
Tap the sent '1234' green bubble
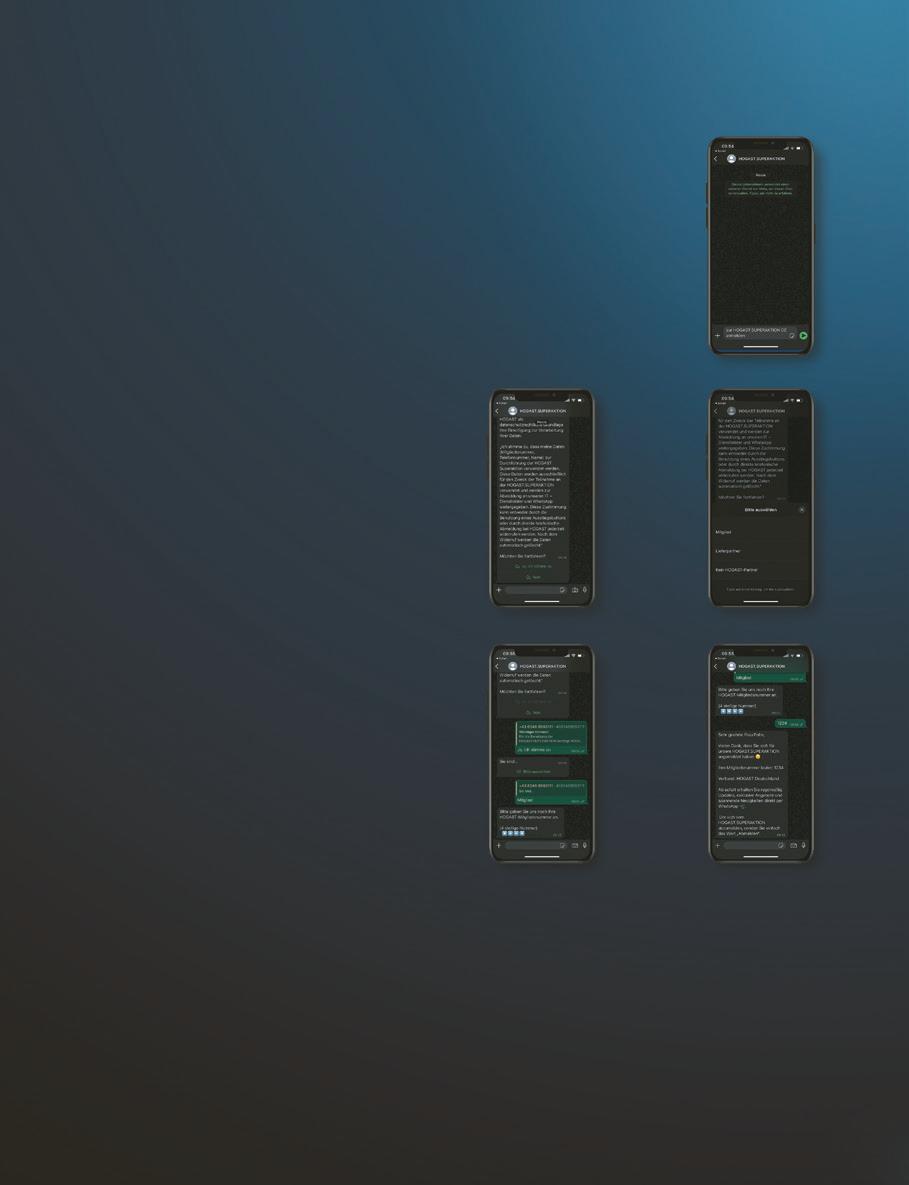(x=790, y=723)
